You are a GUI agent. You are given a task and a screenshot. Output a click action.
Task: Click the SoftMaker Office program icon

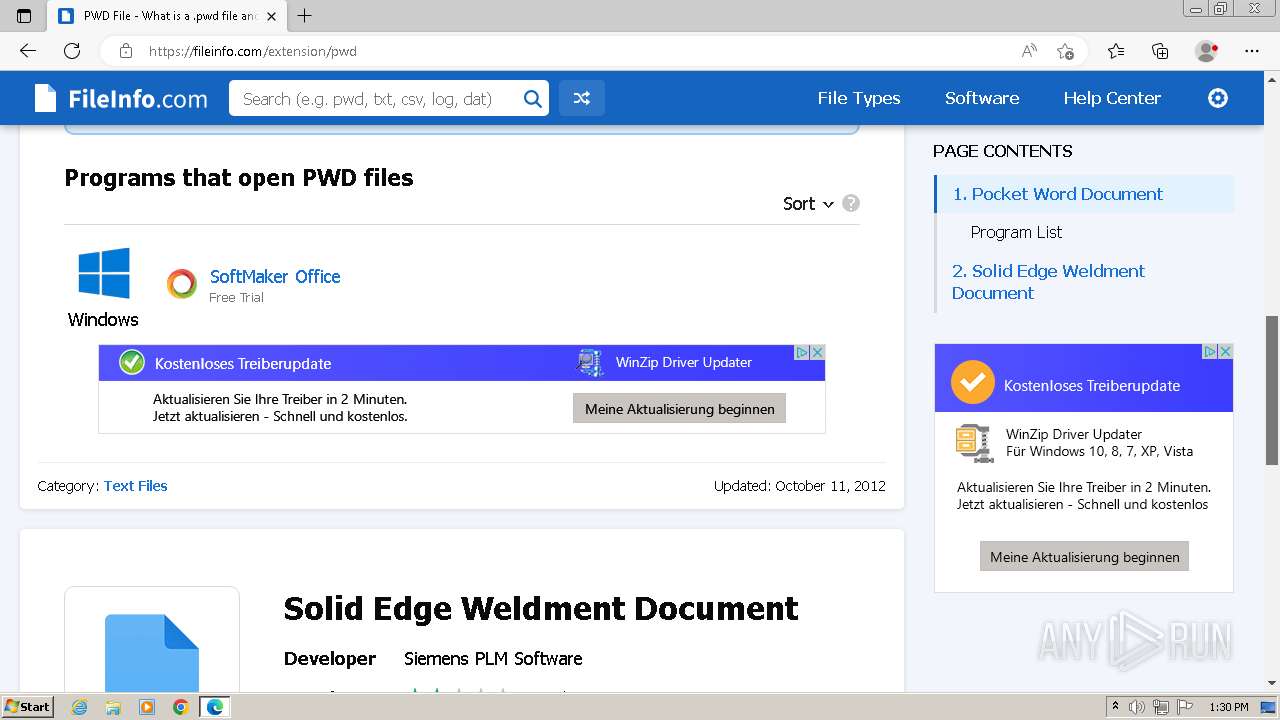tap(182, 284)
